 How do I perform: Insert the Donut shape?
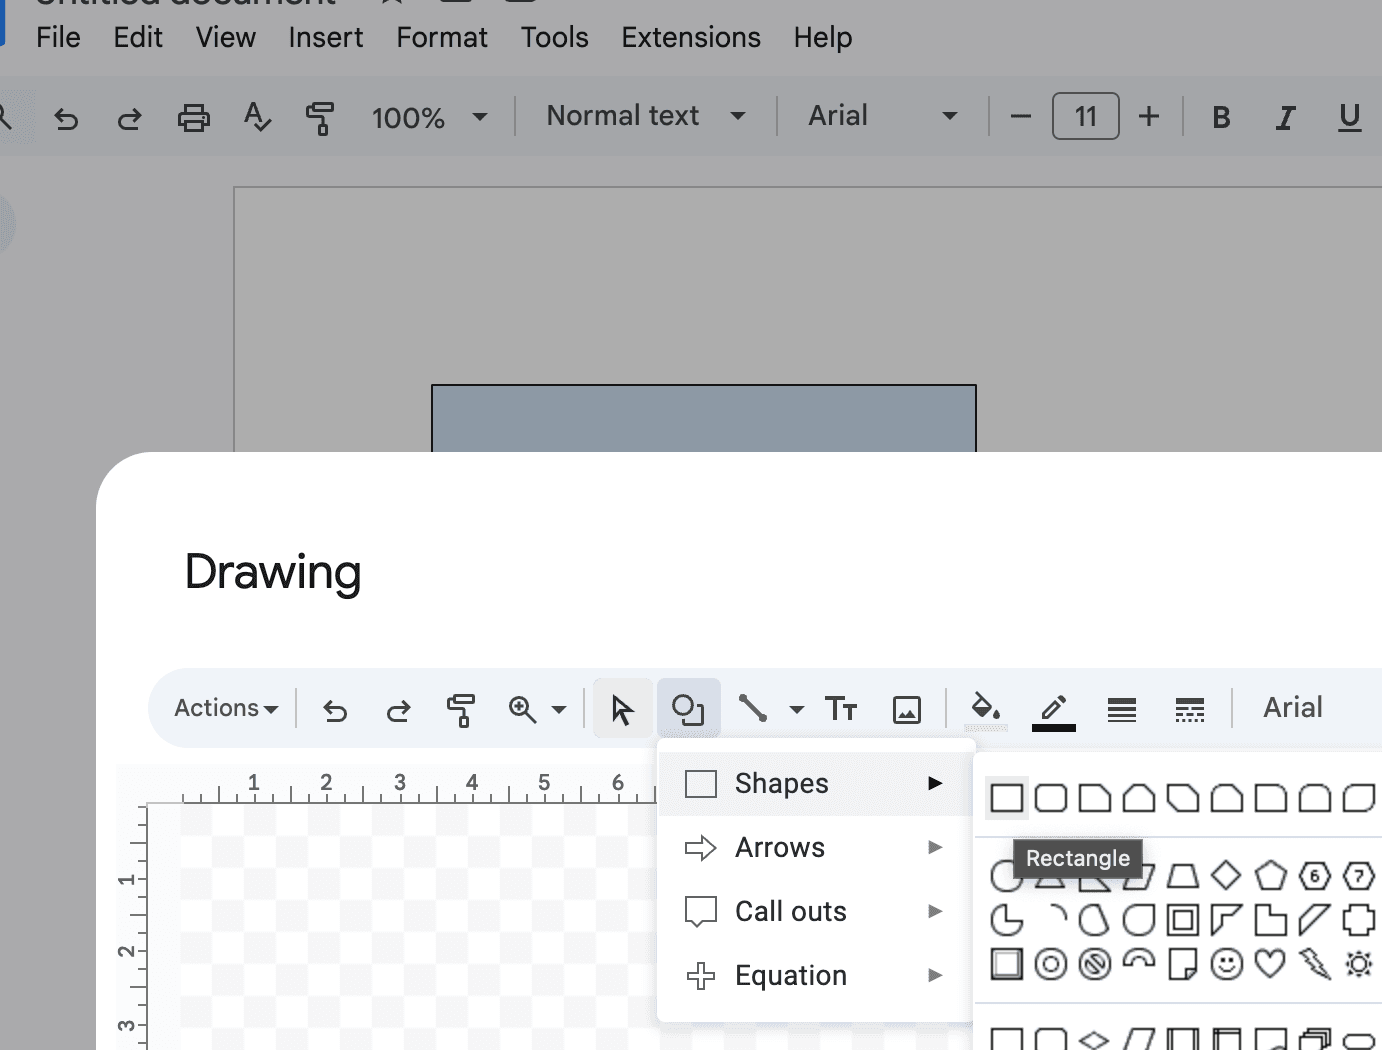tap(1050, 964)
